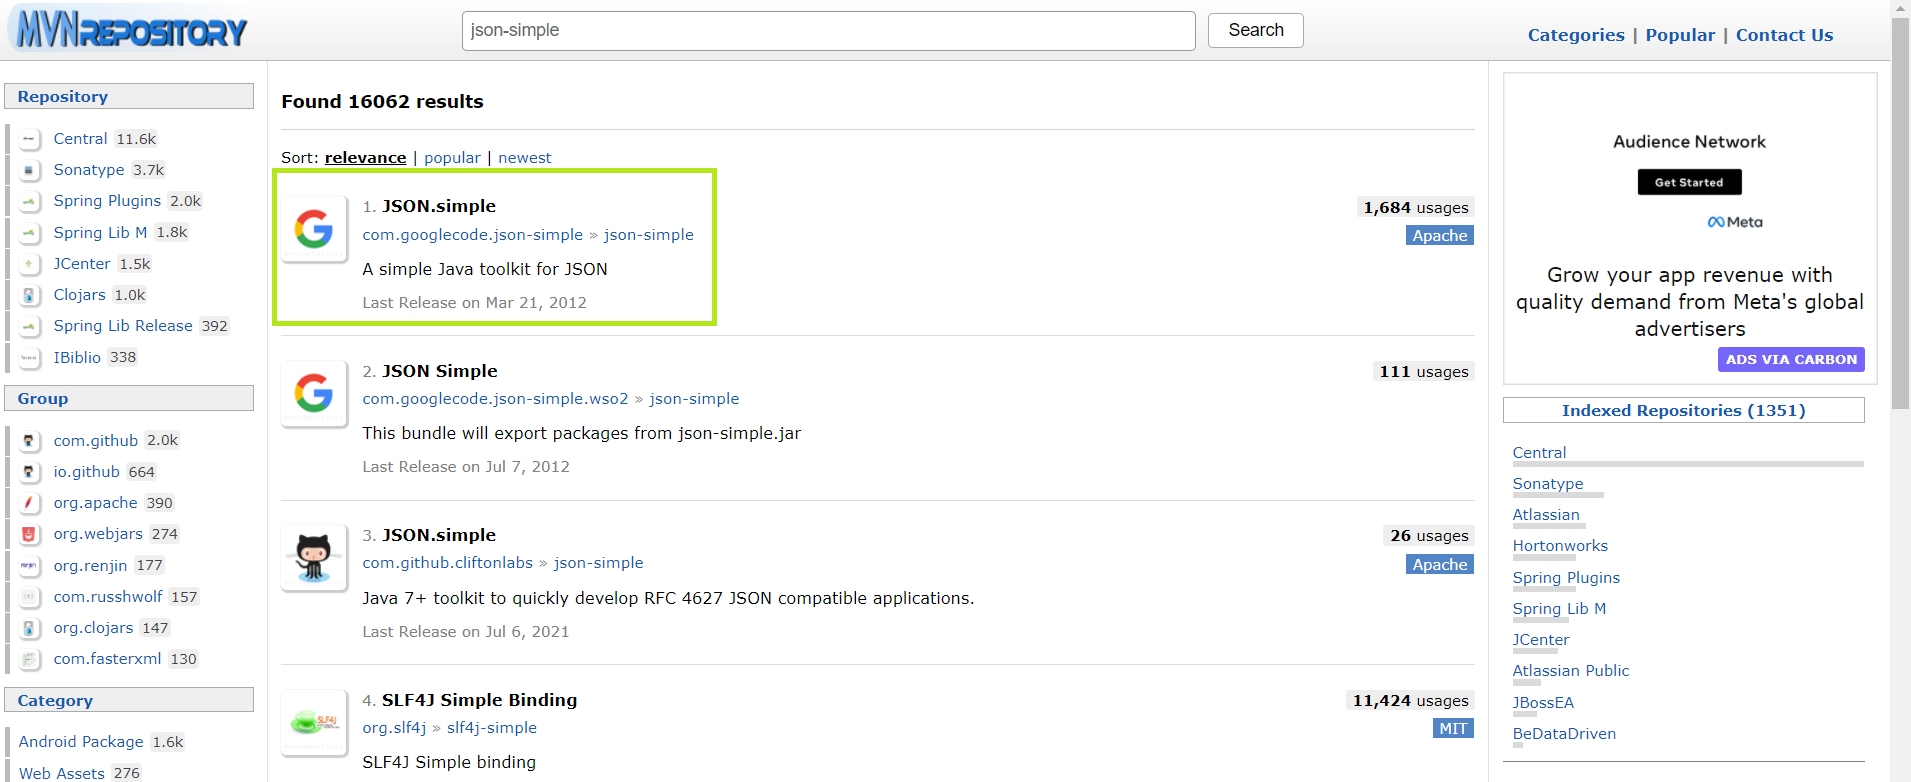Click the 11,424 usages badge

[1410, 701]
